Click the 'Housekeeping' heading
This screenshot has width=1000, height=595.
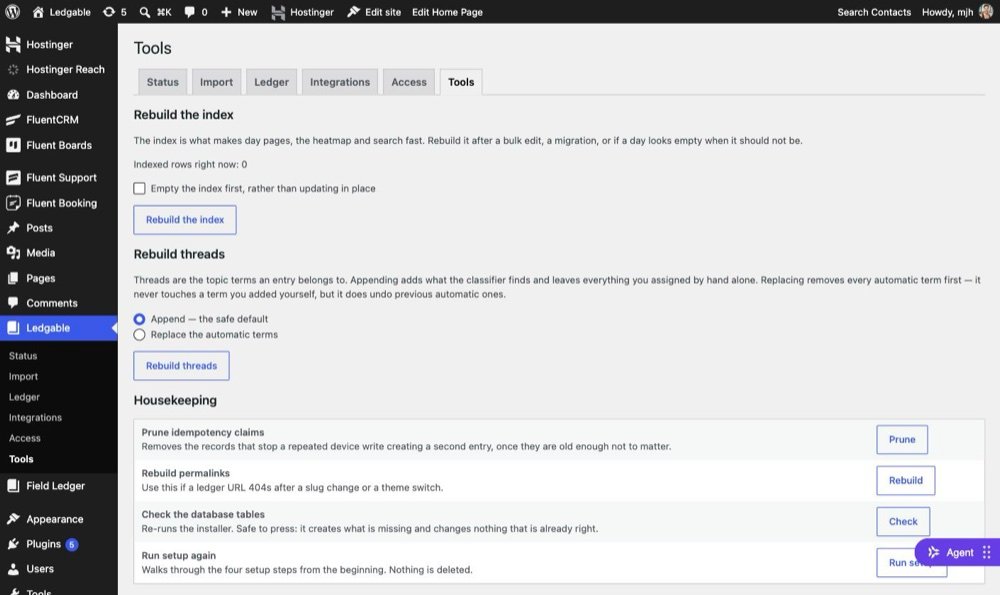[x=175, y=400]
